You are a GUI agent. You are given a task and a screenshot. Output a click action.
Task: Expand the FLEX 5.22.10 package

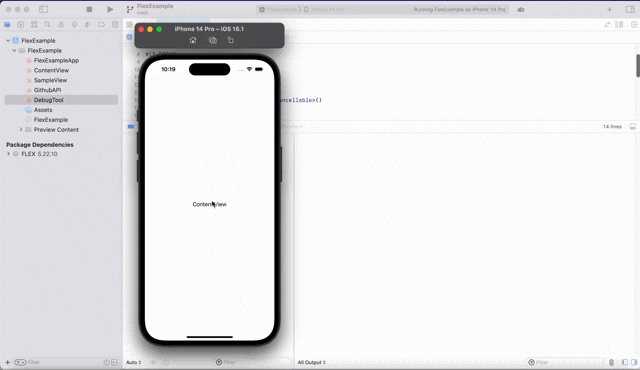(8, 154)
